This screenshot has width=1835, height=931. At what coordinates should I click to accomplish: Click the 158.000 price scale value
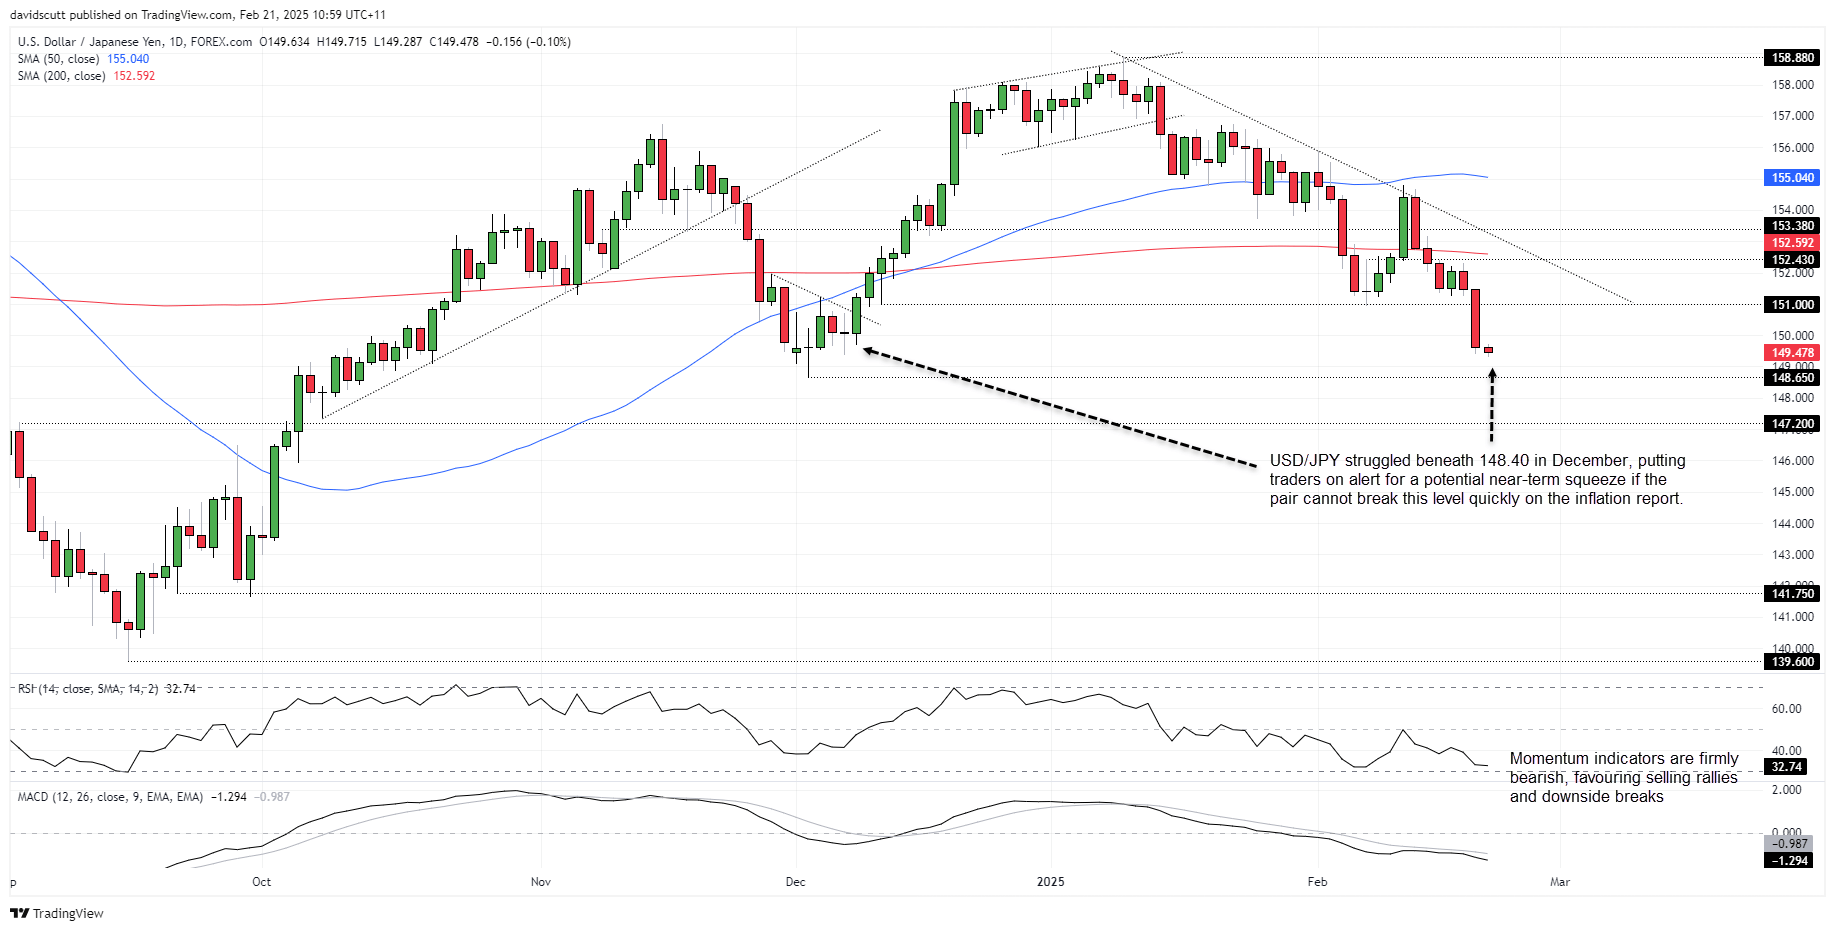click(1793, 85)
